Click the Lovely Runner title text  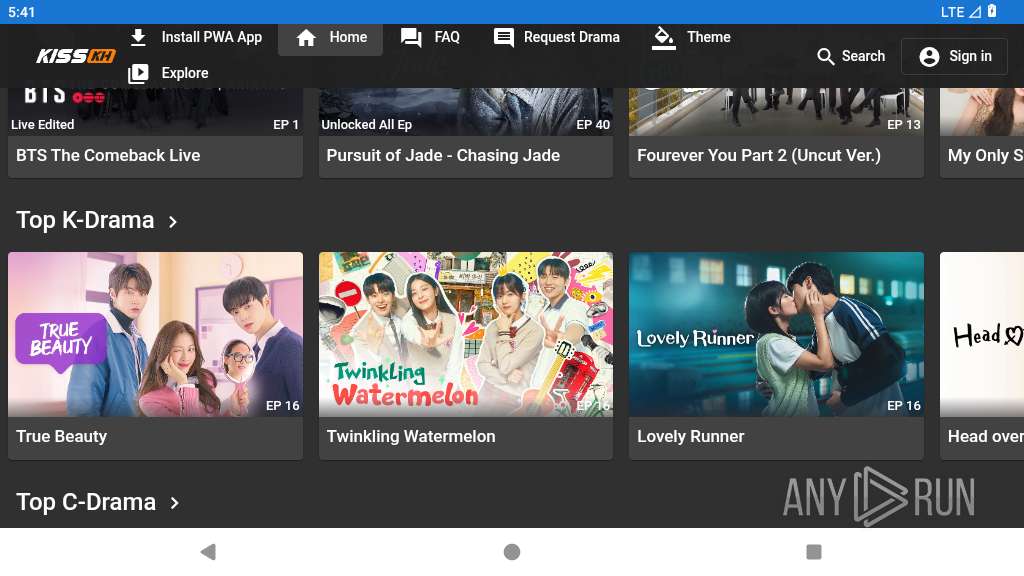[690, 436]
